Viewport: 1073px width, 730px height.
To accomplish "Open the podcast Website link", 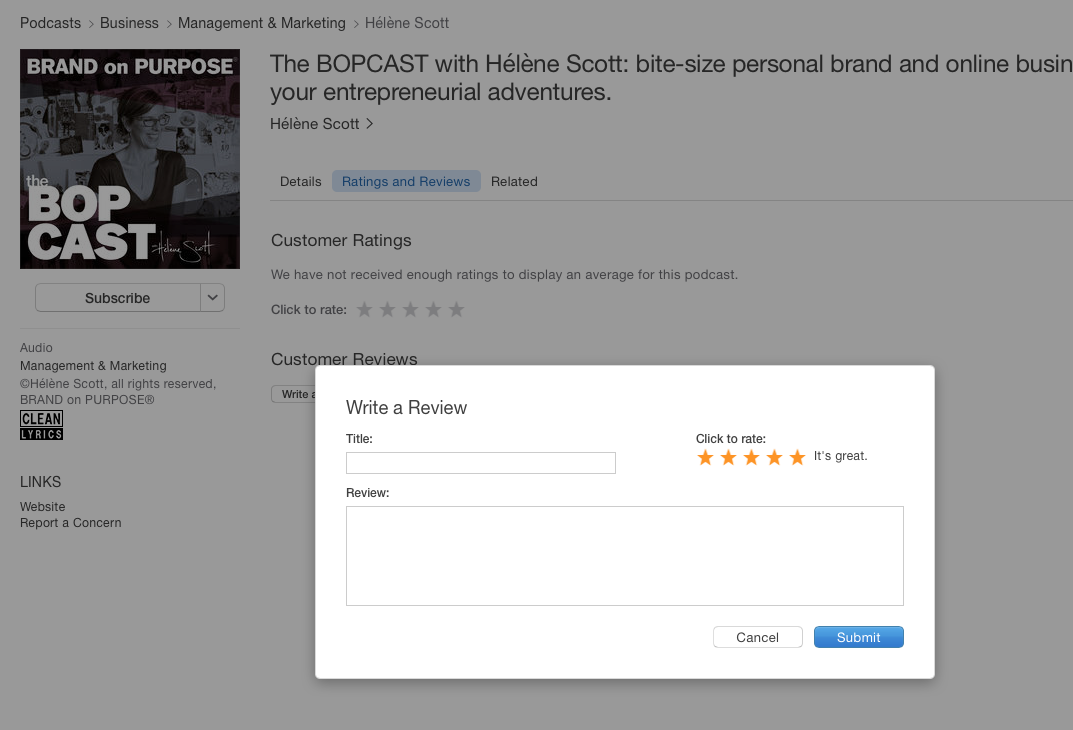I will (42, 507).
